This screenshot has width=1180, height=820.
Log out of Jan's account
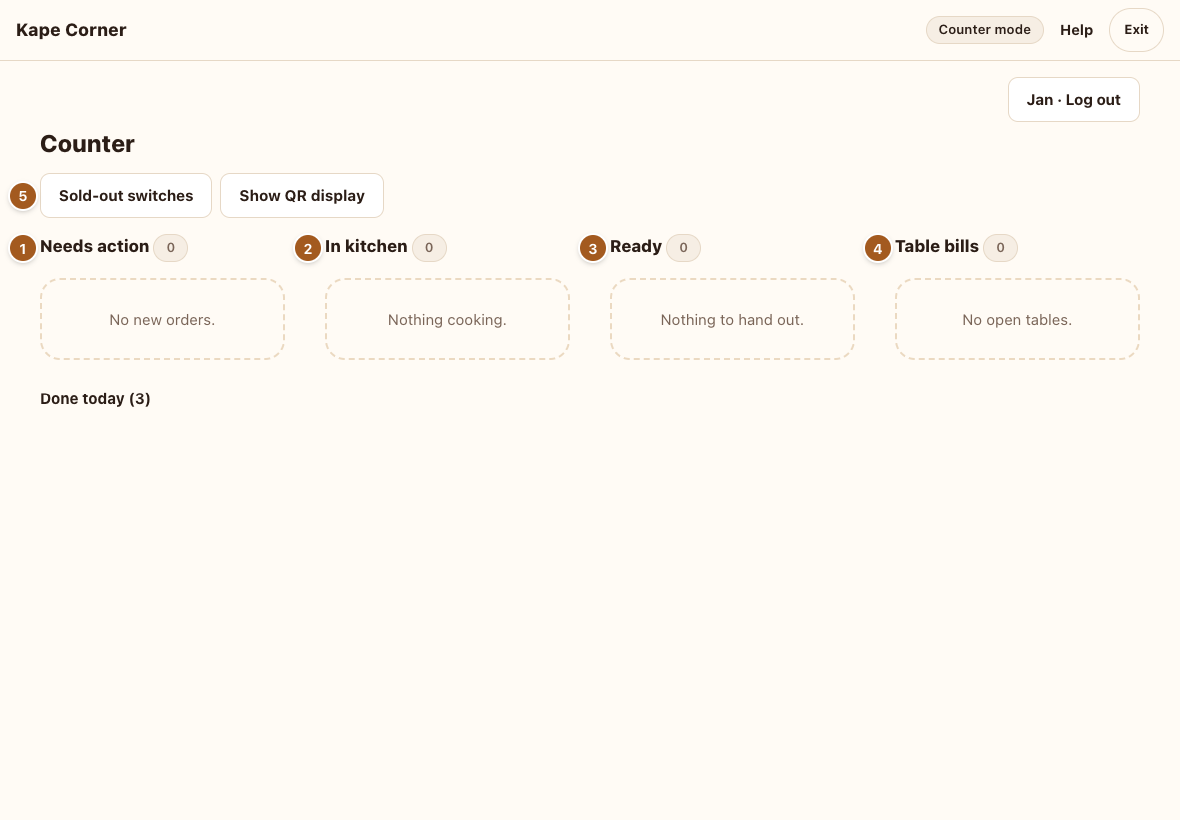click(1073, 99)
